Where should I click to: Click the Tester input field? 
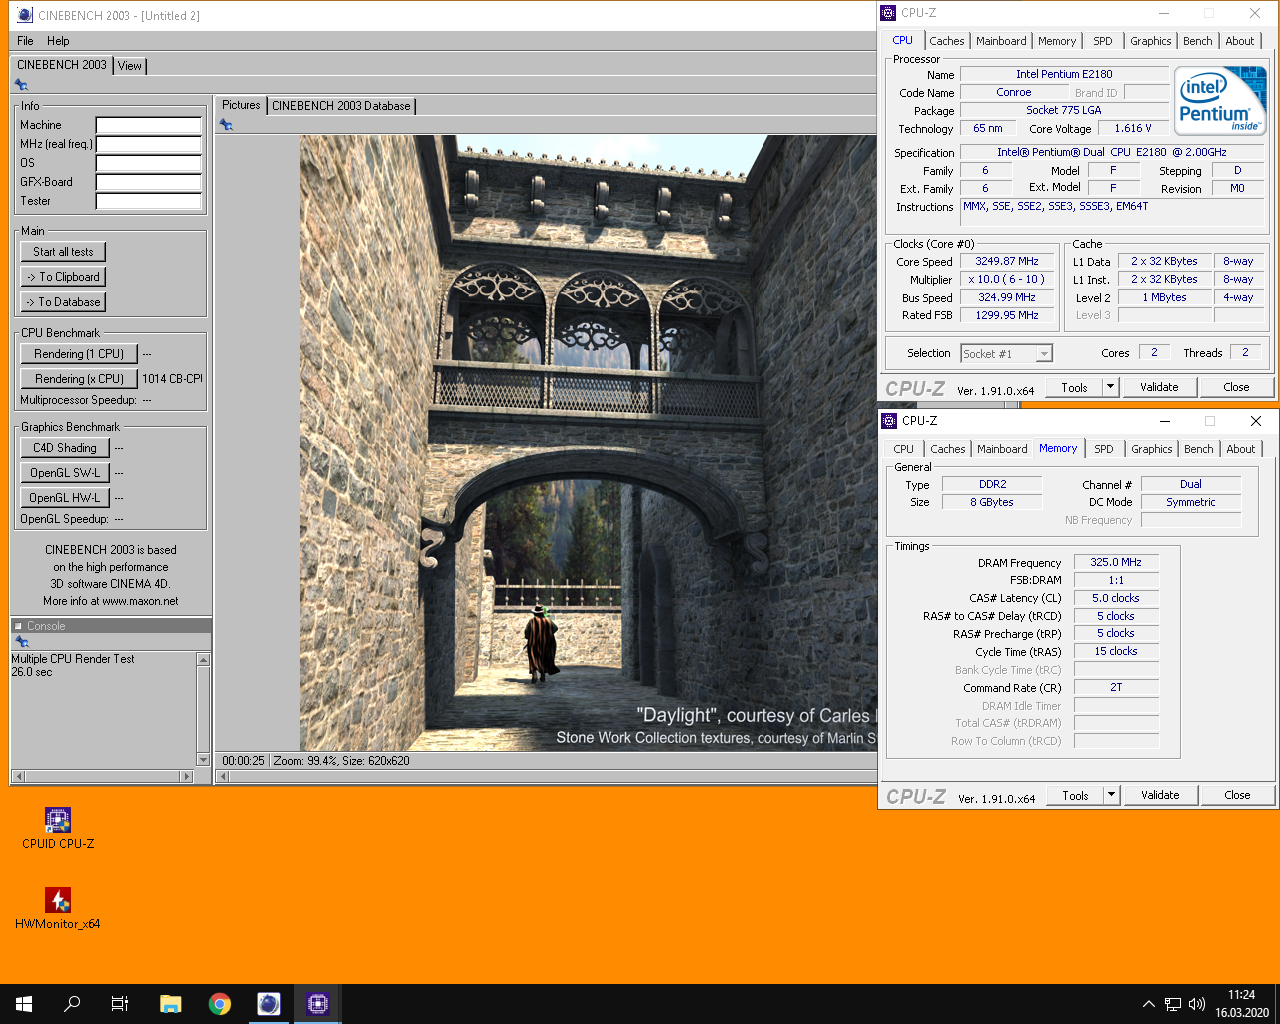(x=149, y=201)
